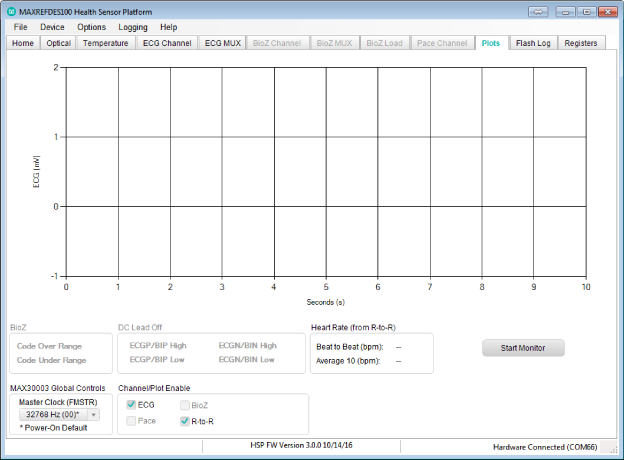Toggle the ECG plot enable checkbox
The width and height of the screenshot is (624, 460).
pos(131,405)
